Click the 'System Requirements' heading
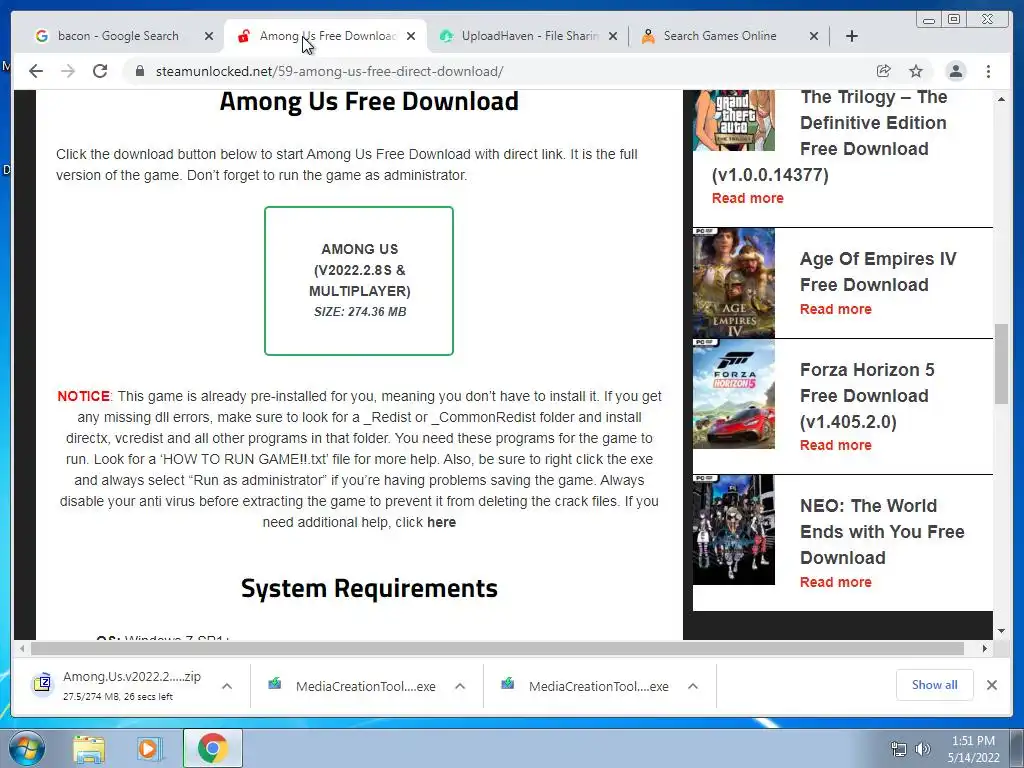The image size is (1024, 768). click(x=369, y=588)
